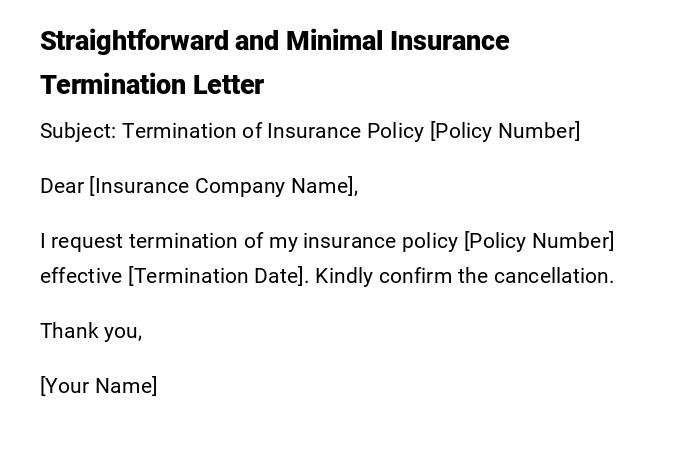Click the word "and" in the heading

click(x=257, y=41)
